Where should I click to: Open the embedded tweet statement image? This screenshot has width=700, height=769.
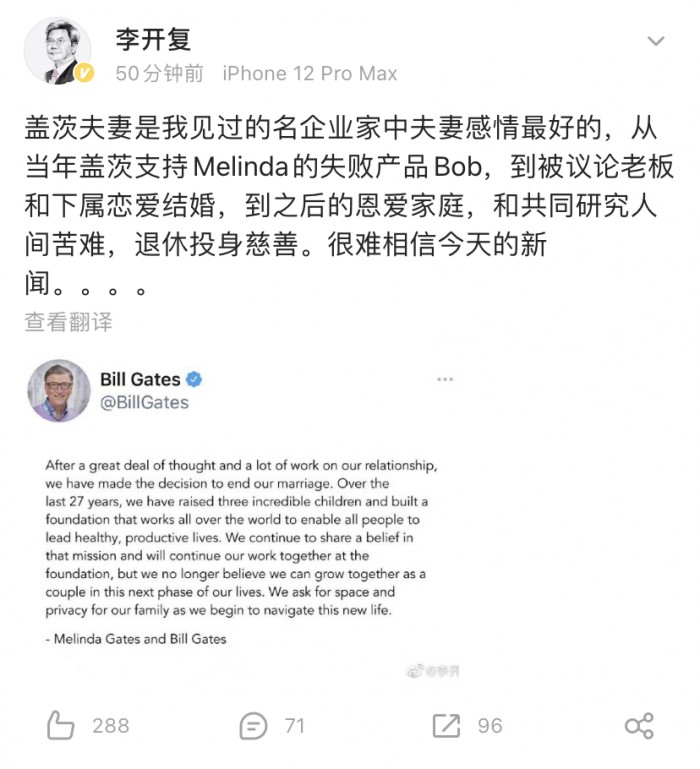point(240,552)
